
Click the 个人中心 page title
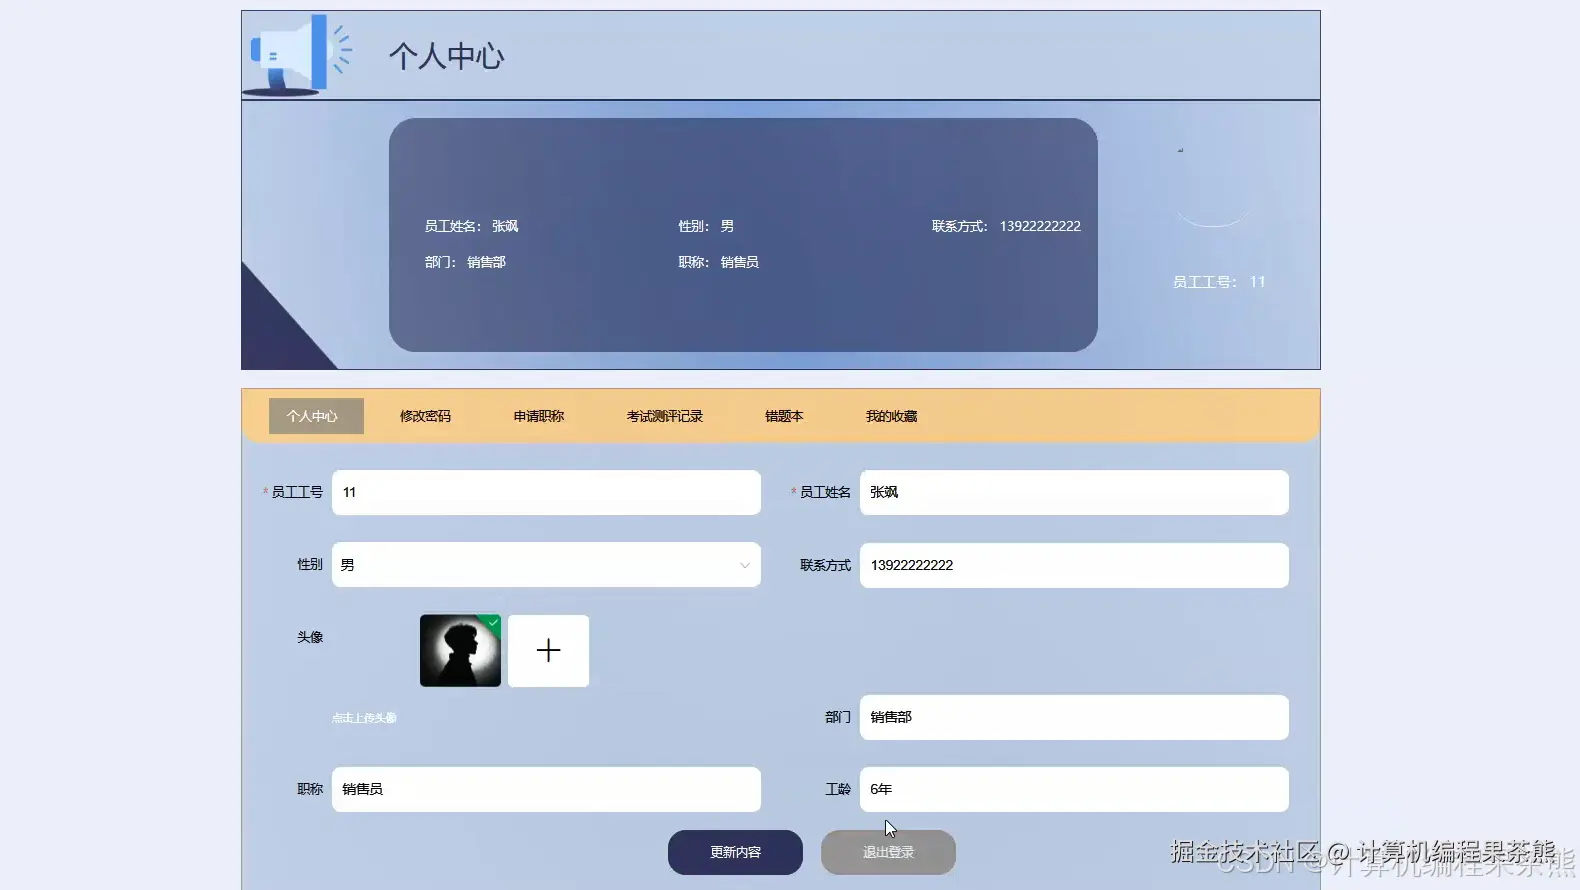tap(446, 56)
